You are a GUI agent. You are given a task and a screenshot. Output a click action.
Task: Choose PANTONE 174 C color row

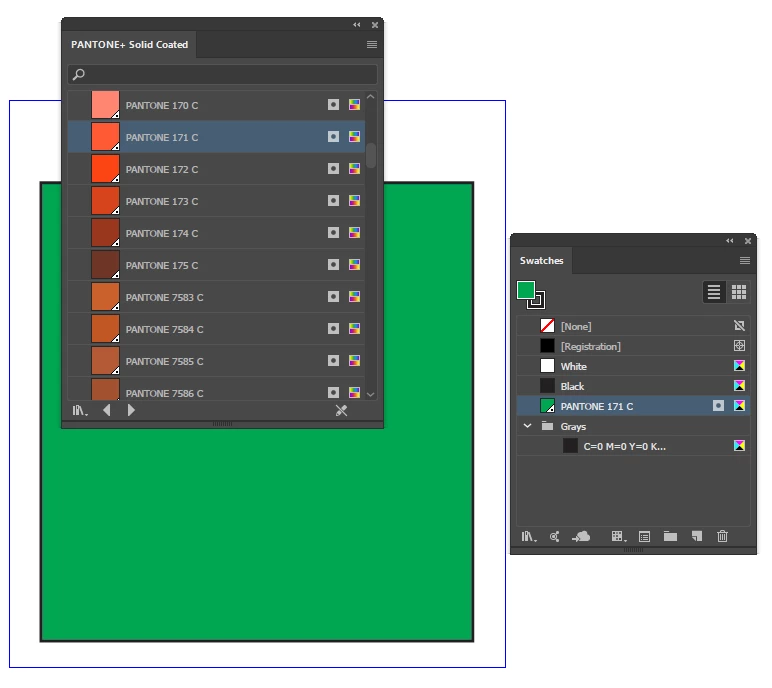click(x=216, y=233)
